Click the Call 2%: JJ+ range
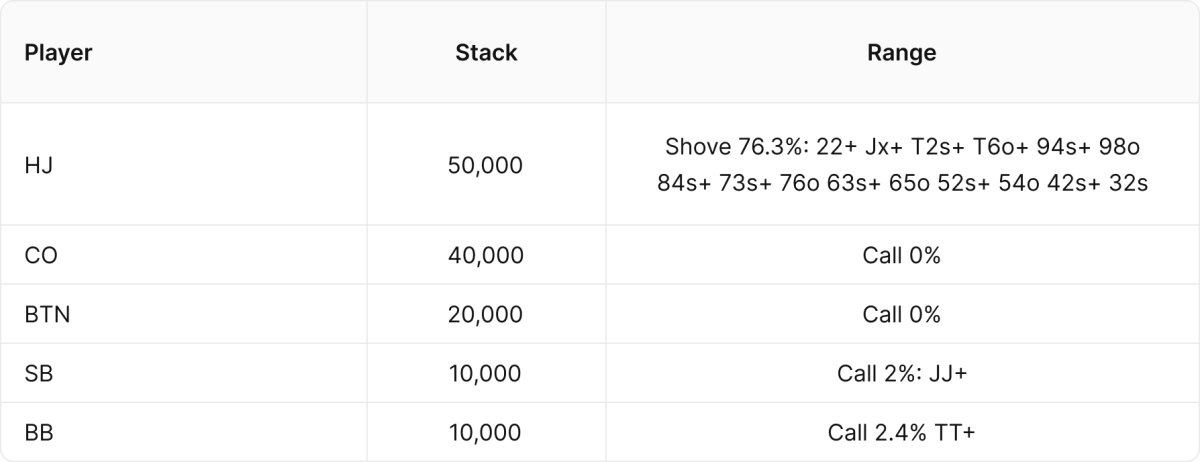This screenshot has width=1200, height=462. [x=902, y=373]
